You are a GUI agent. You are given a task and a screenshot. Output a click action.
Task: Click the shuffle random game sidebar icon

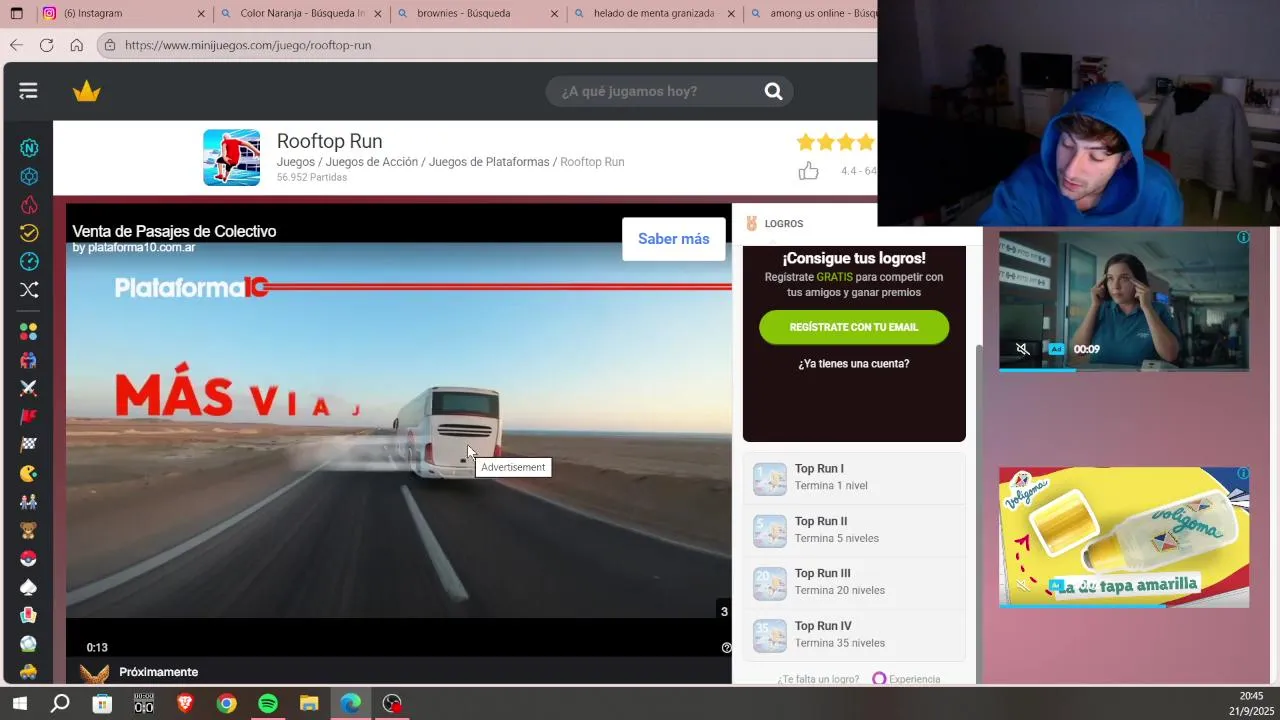(29, 290)
